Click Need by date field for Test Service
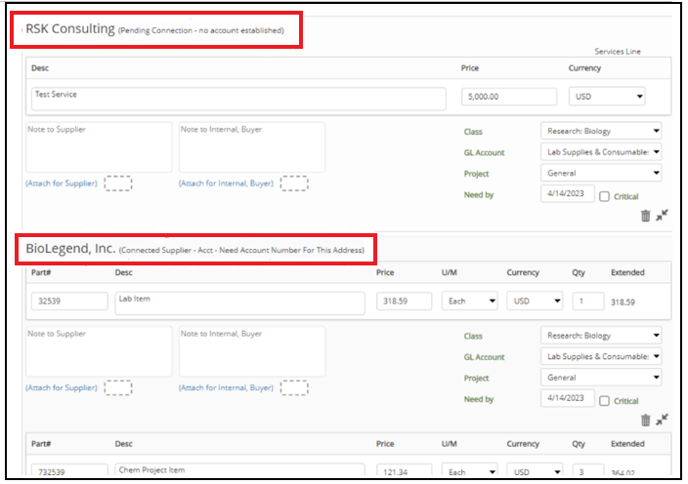 (x=567, y=194)
